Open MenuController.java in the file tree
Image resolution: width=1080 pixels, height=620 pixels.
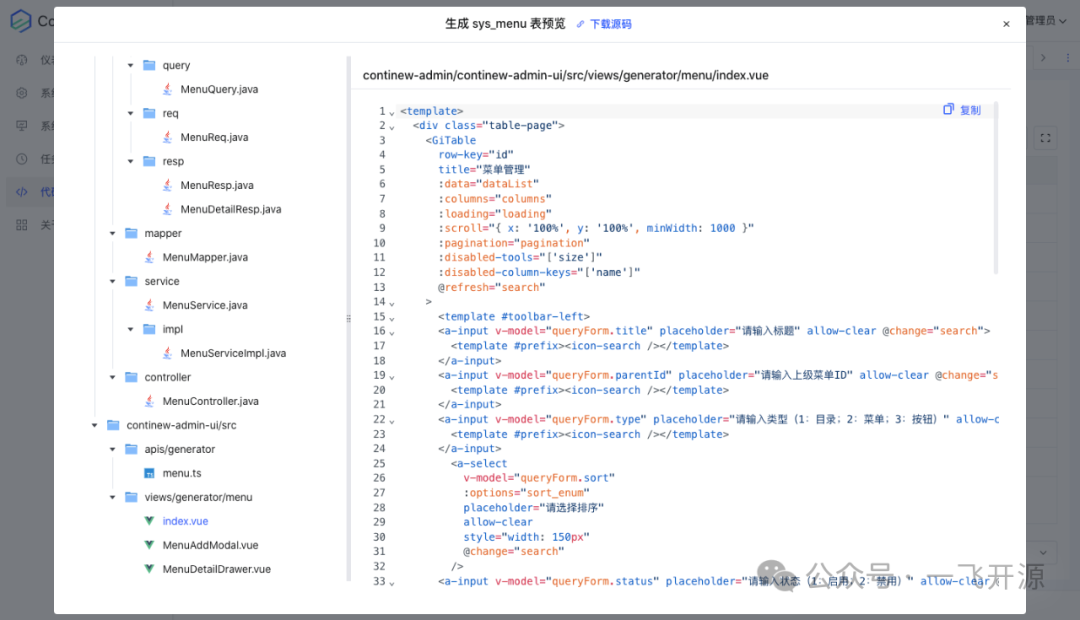click(x=210, y=401)
